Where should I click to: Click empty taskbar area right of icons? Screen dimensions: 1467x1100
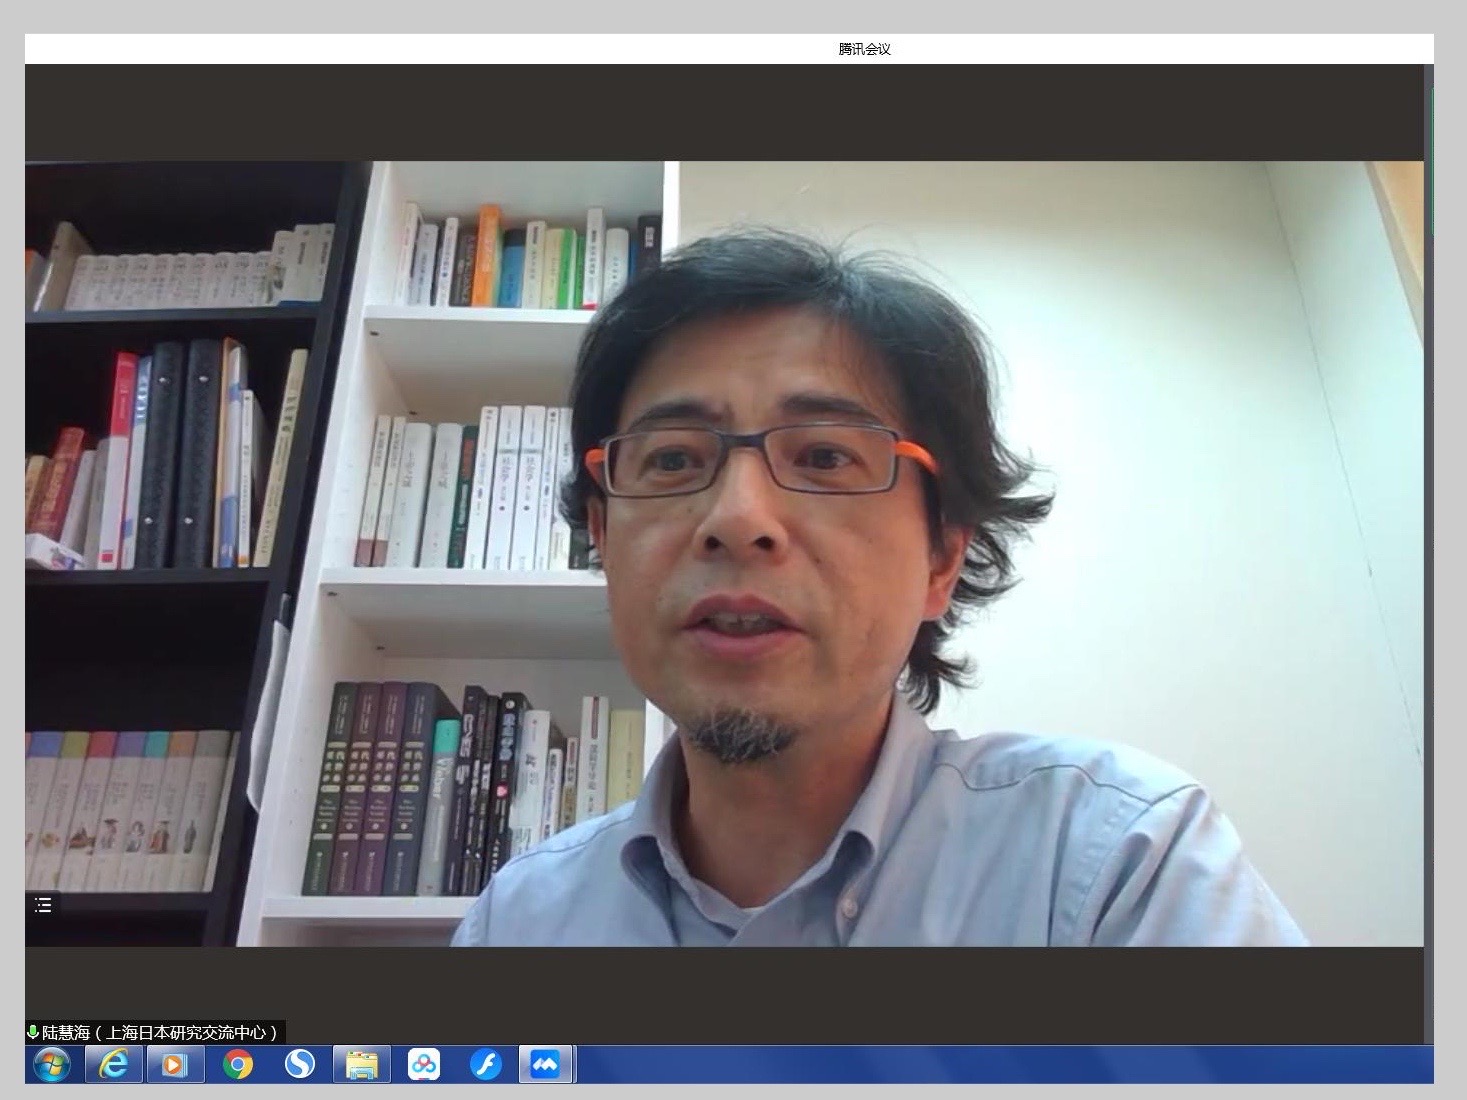click(1000, 1065)
